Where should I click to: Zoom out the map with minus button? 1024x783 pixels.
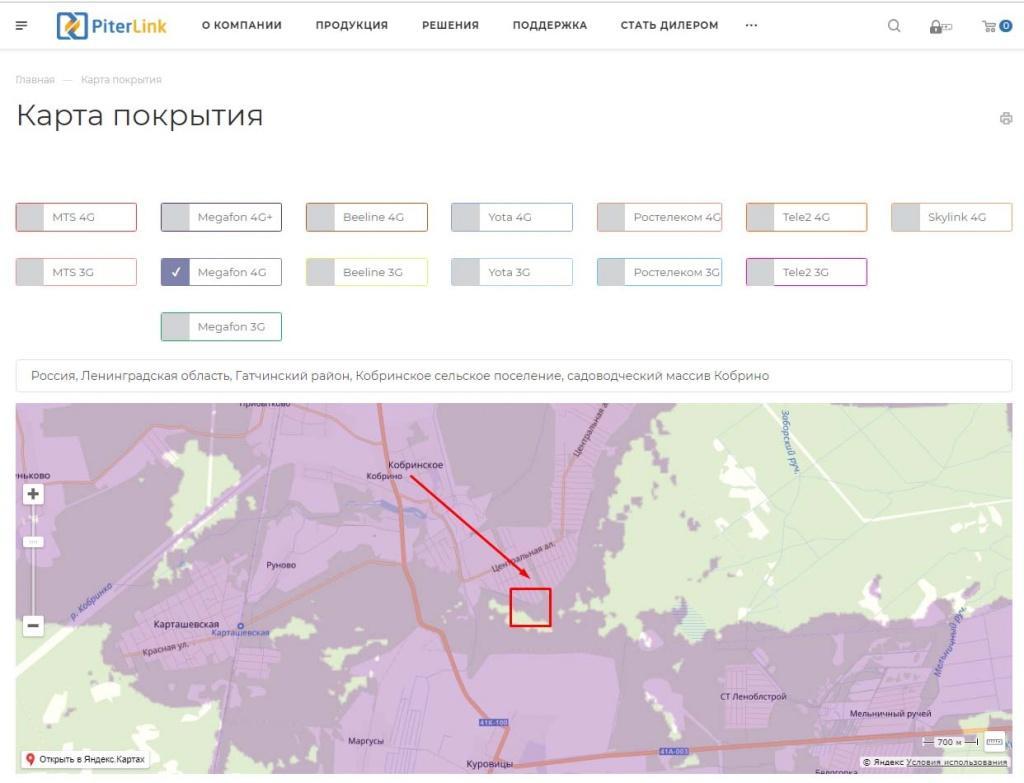tap(33, 626)
